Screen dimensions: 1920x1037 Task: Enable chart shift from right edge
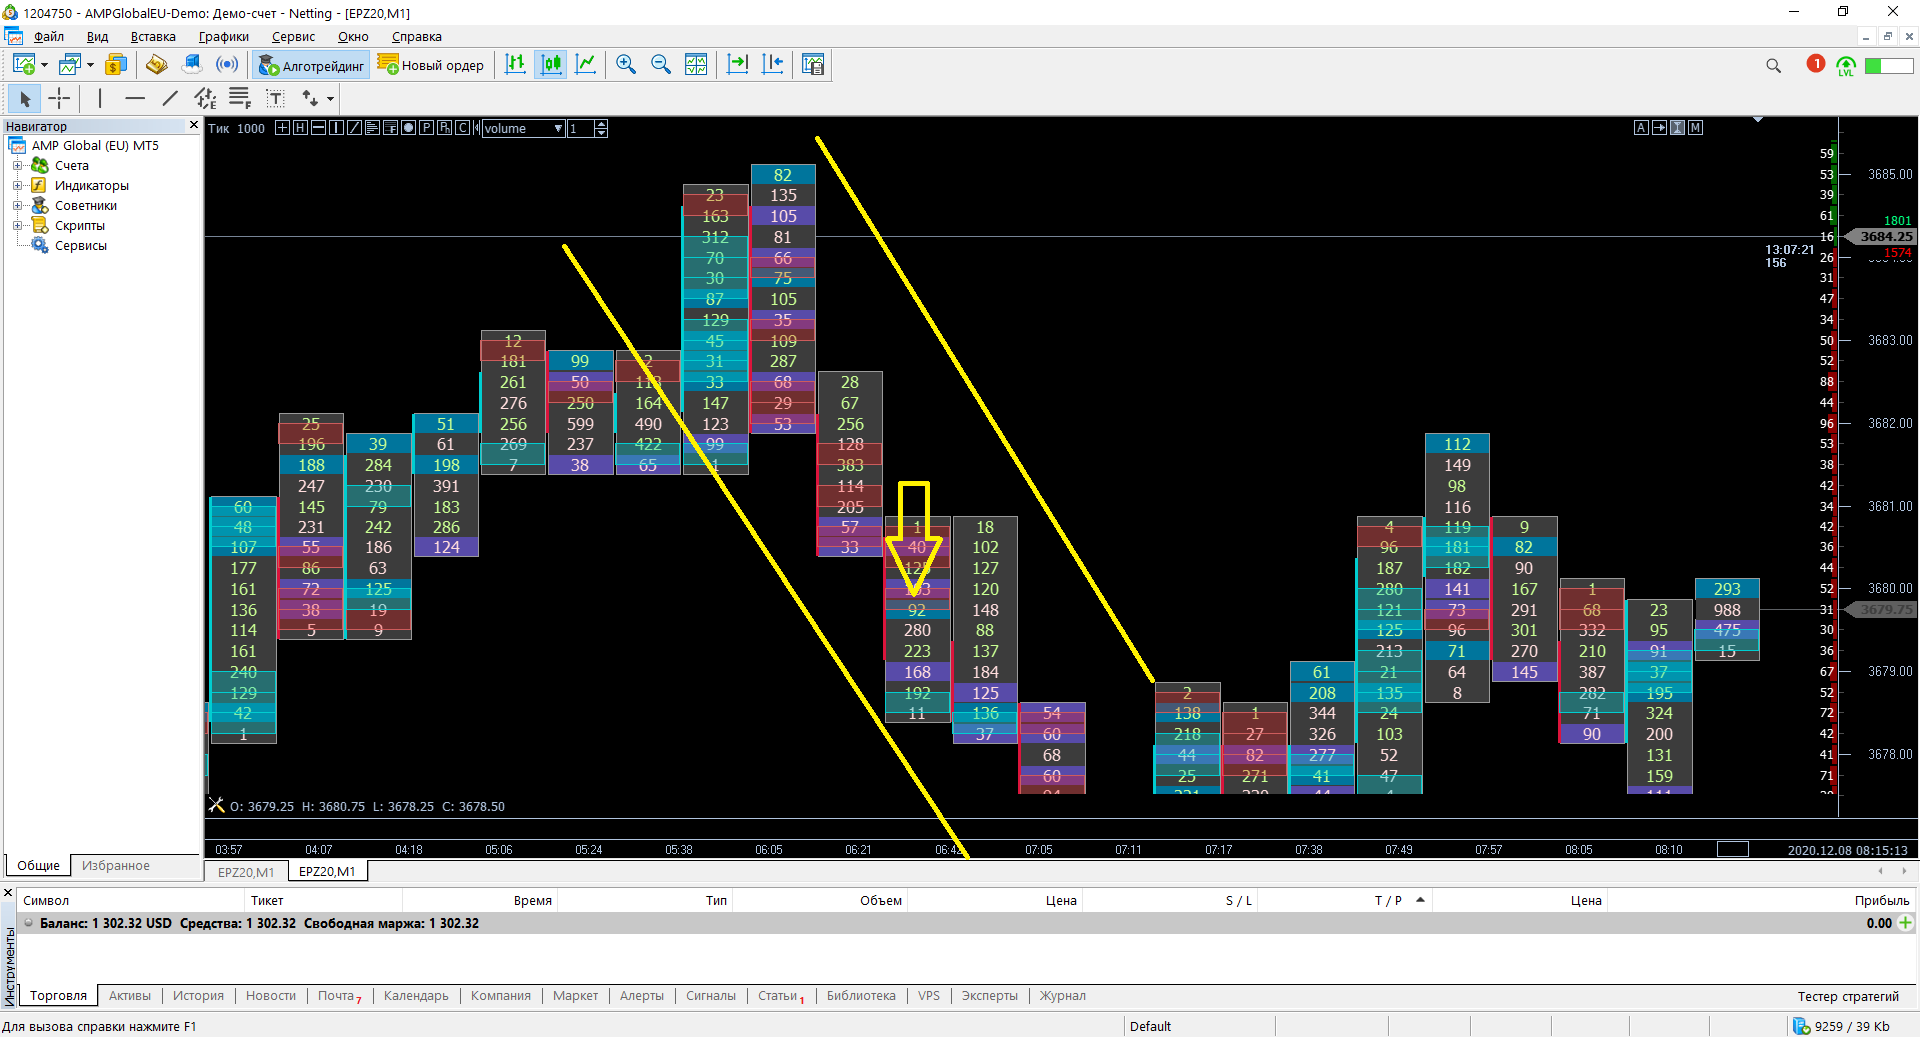tap(773, 65)
